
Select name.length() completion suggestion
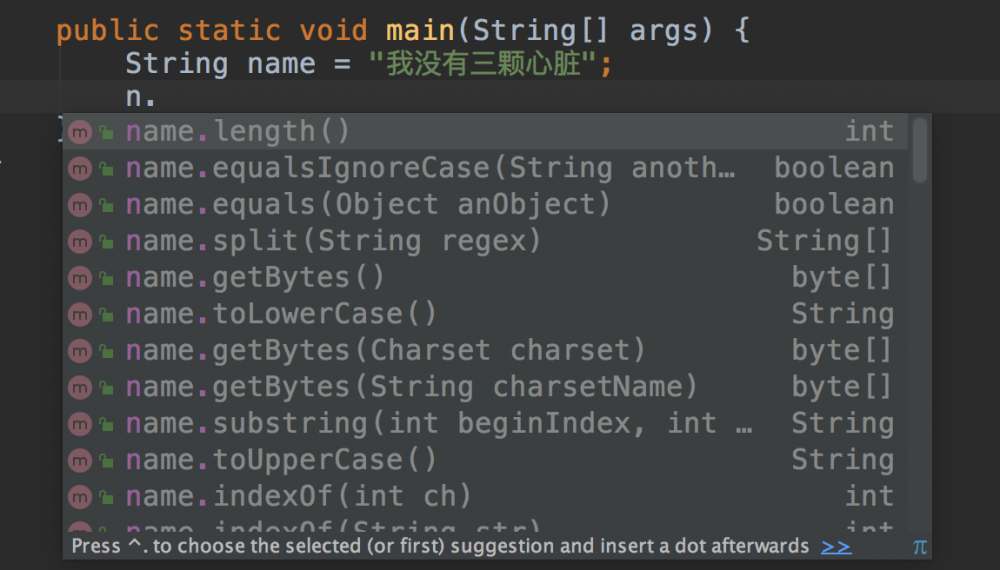(238, 132)
